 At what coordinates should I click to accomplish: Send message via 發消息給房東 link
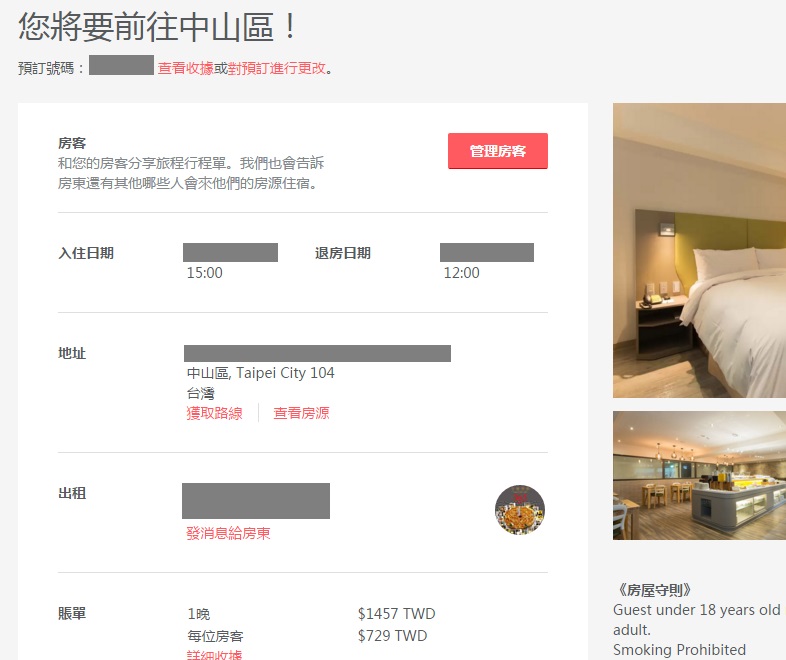coord(229,533)
